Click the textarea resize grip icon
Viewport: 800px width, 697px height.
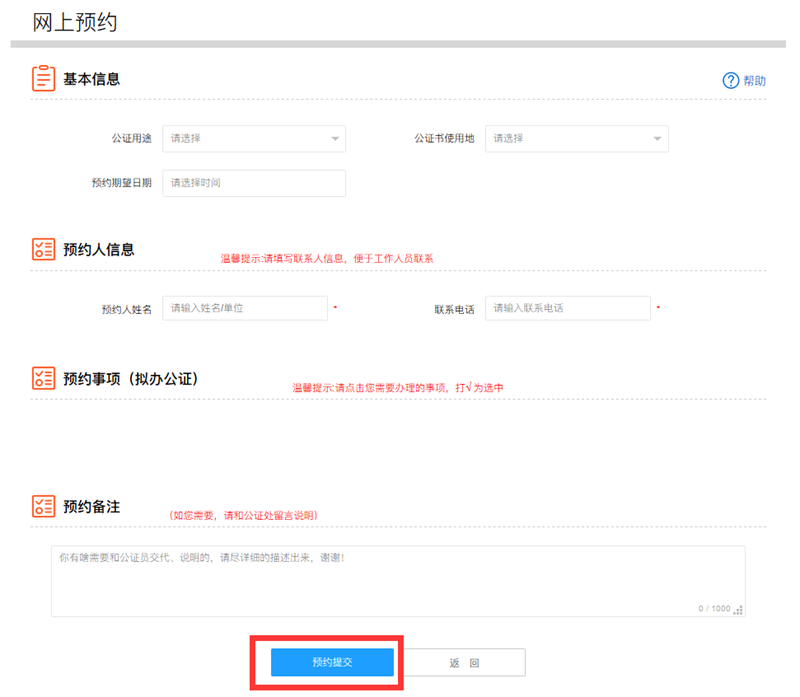[x=738, y=610]
